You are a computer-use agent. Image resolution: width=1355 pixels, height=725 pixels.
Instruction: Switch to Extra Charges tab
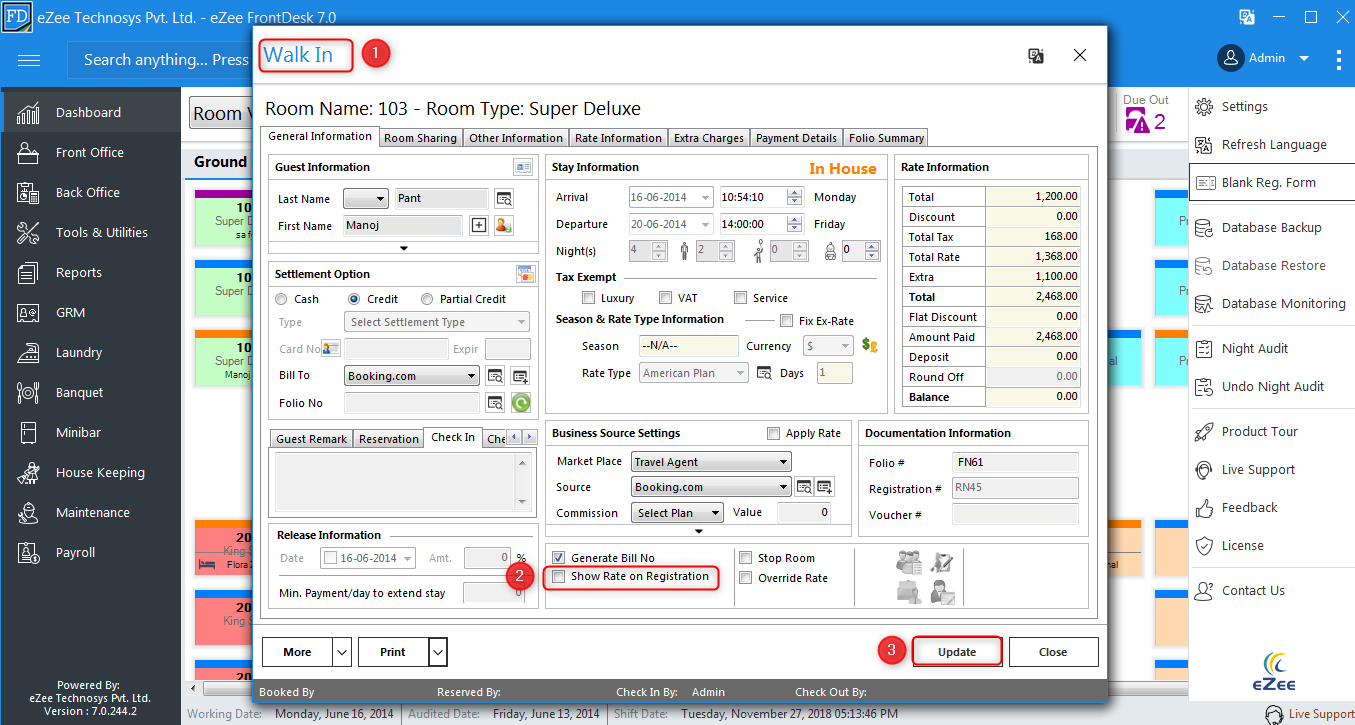click(709, 138)
